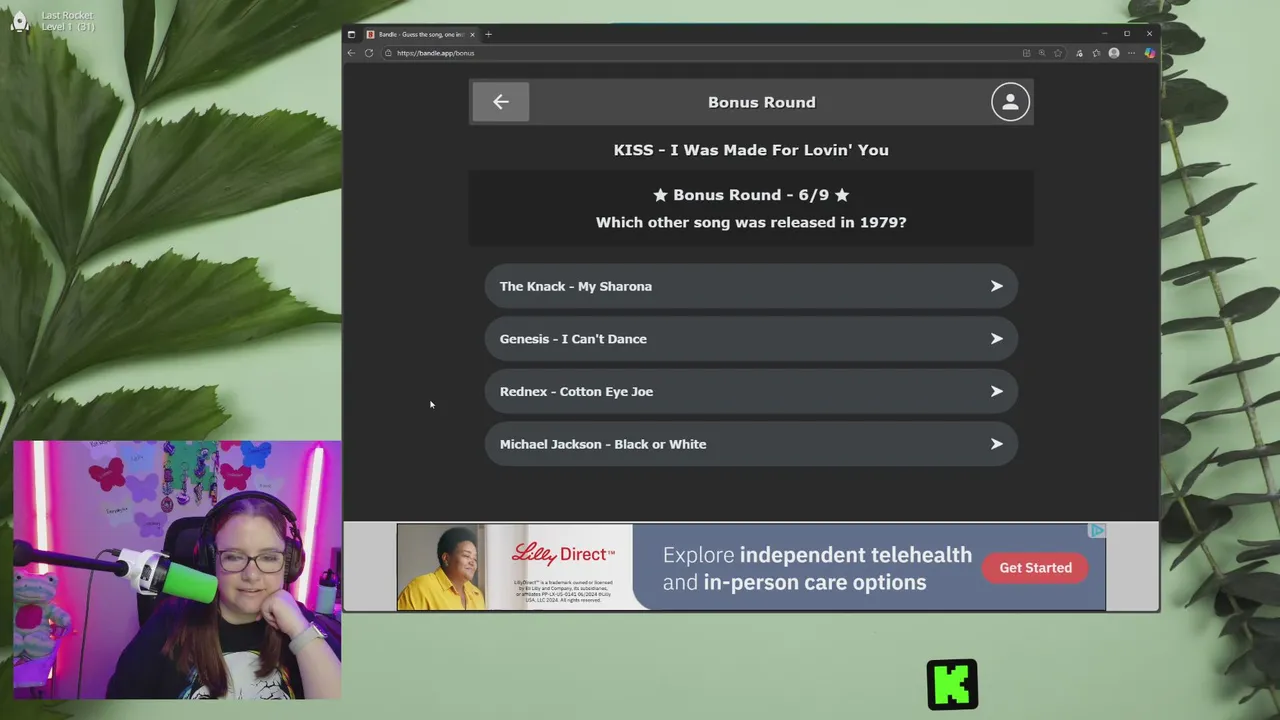Open the Bandle user profile icon
1280x720 pixels.
pos(1010,102)
